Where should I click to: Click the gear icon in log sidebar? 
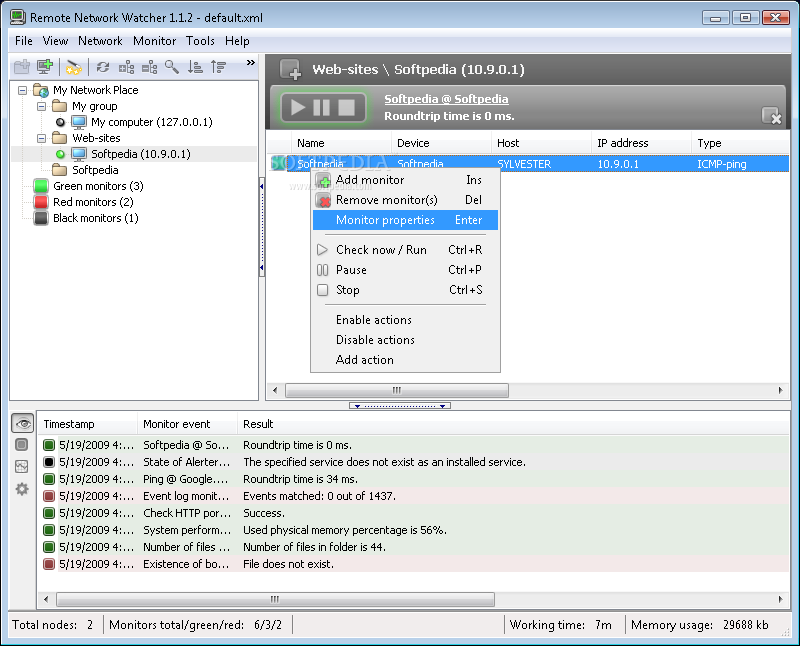click(x=21, y=489)
